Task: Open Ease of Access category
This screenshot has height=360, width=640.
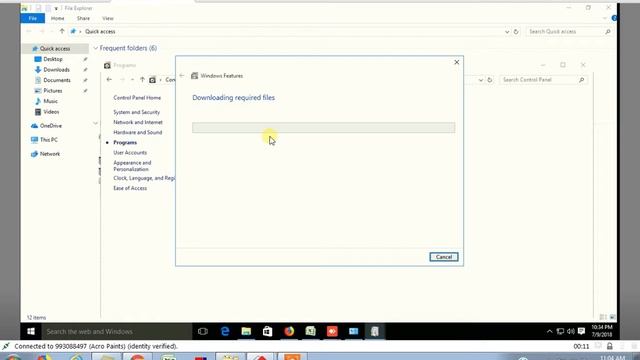Action: (130, 188)
